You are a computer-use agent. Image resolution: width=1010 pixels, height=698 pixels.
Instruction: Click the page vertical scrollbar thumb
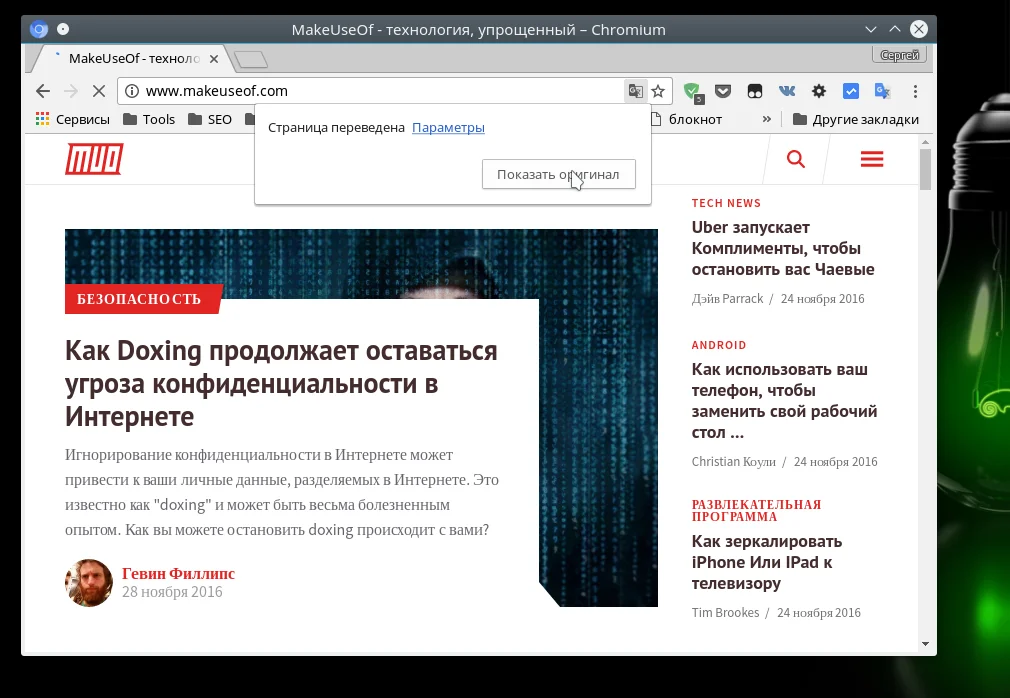tap(925, 169)
